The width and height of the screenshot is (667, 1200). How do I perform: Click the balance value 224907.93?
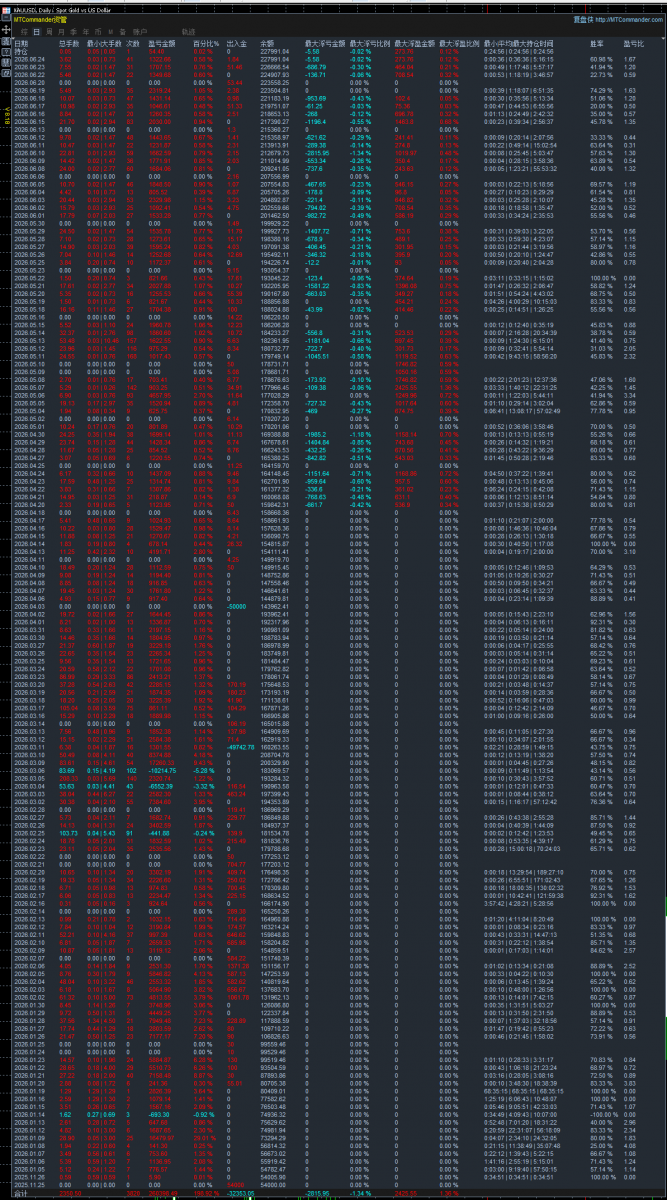point(274,74)
